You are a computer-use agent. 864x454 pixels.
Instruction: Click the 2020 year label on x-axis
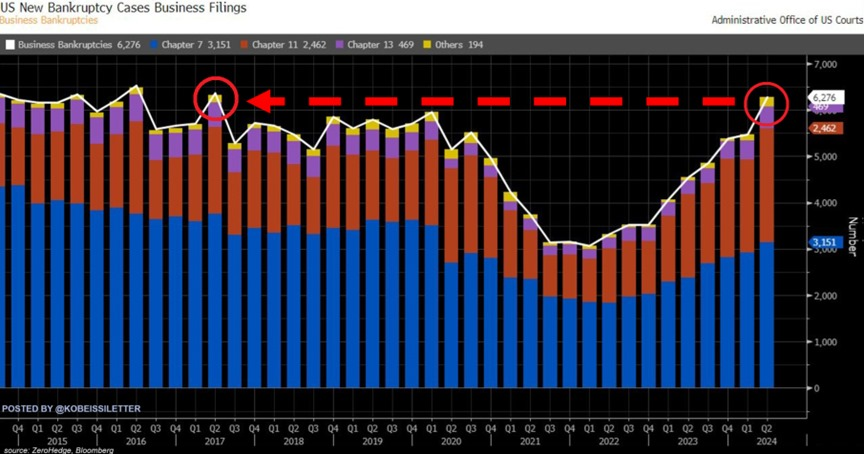click(x=451, y=441)
